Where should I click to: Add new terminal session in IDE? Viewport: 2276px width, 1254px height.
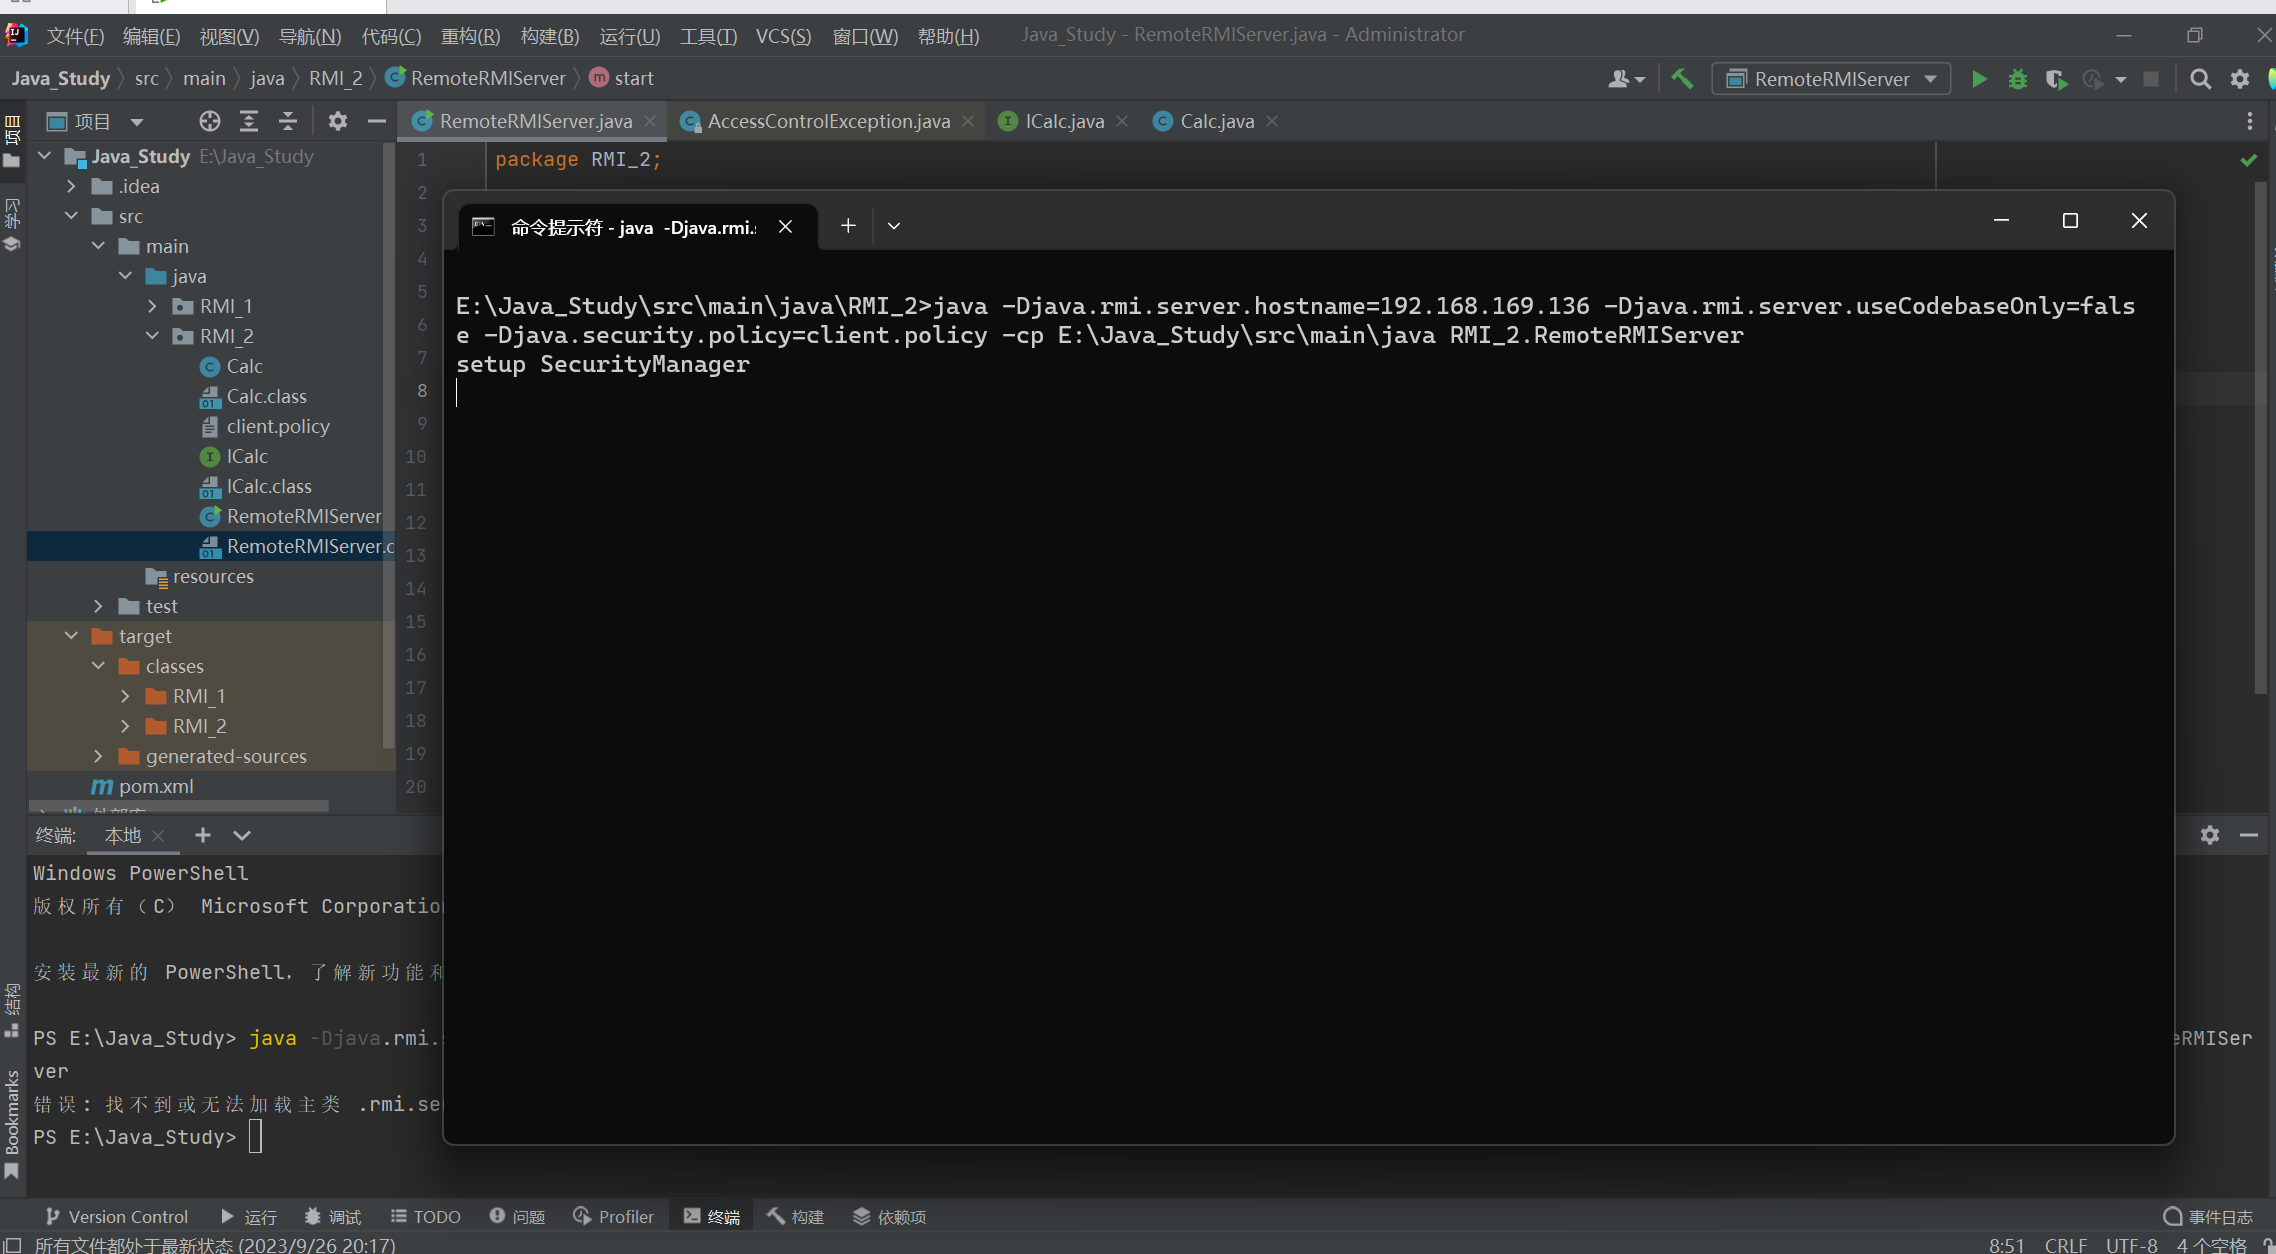203,835
